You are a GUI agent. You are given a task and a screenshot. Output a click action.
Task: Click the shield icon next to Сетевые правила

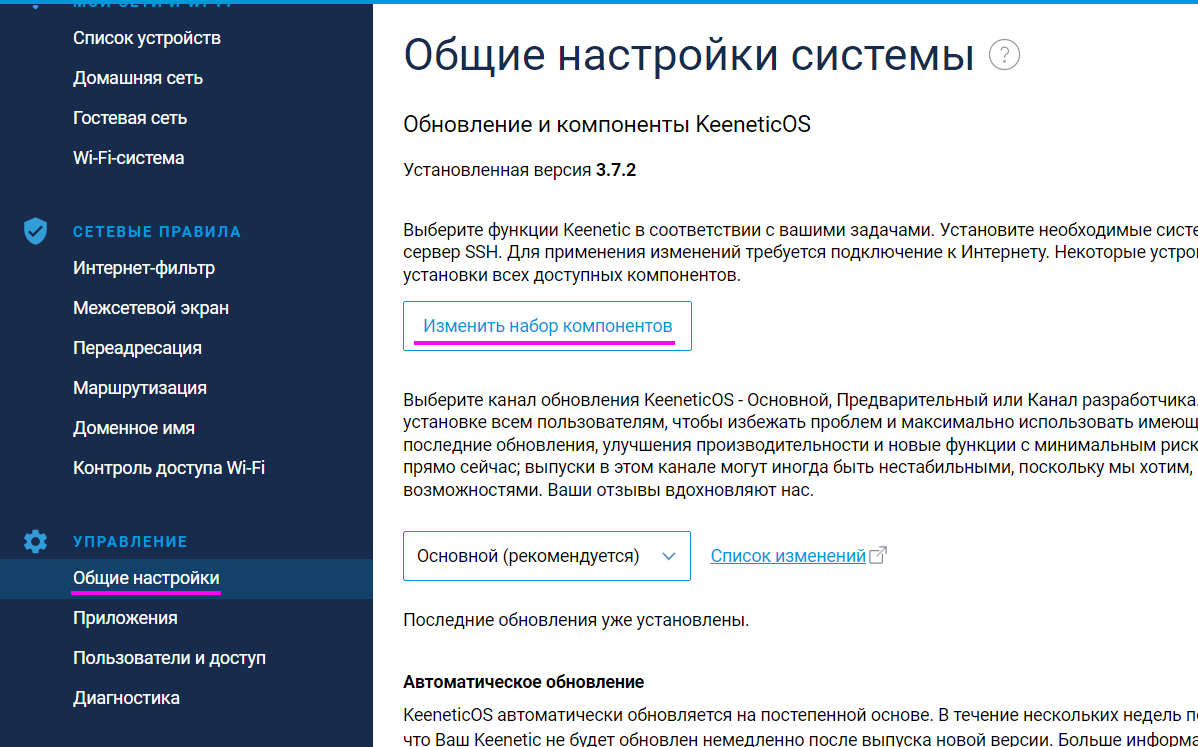(35, 231)
